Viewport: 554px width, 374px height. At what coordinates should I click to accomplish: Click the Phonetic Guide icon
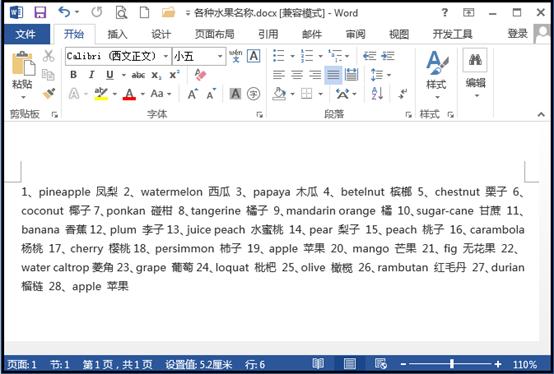point(235,56)
